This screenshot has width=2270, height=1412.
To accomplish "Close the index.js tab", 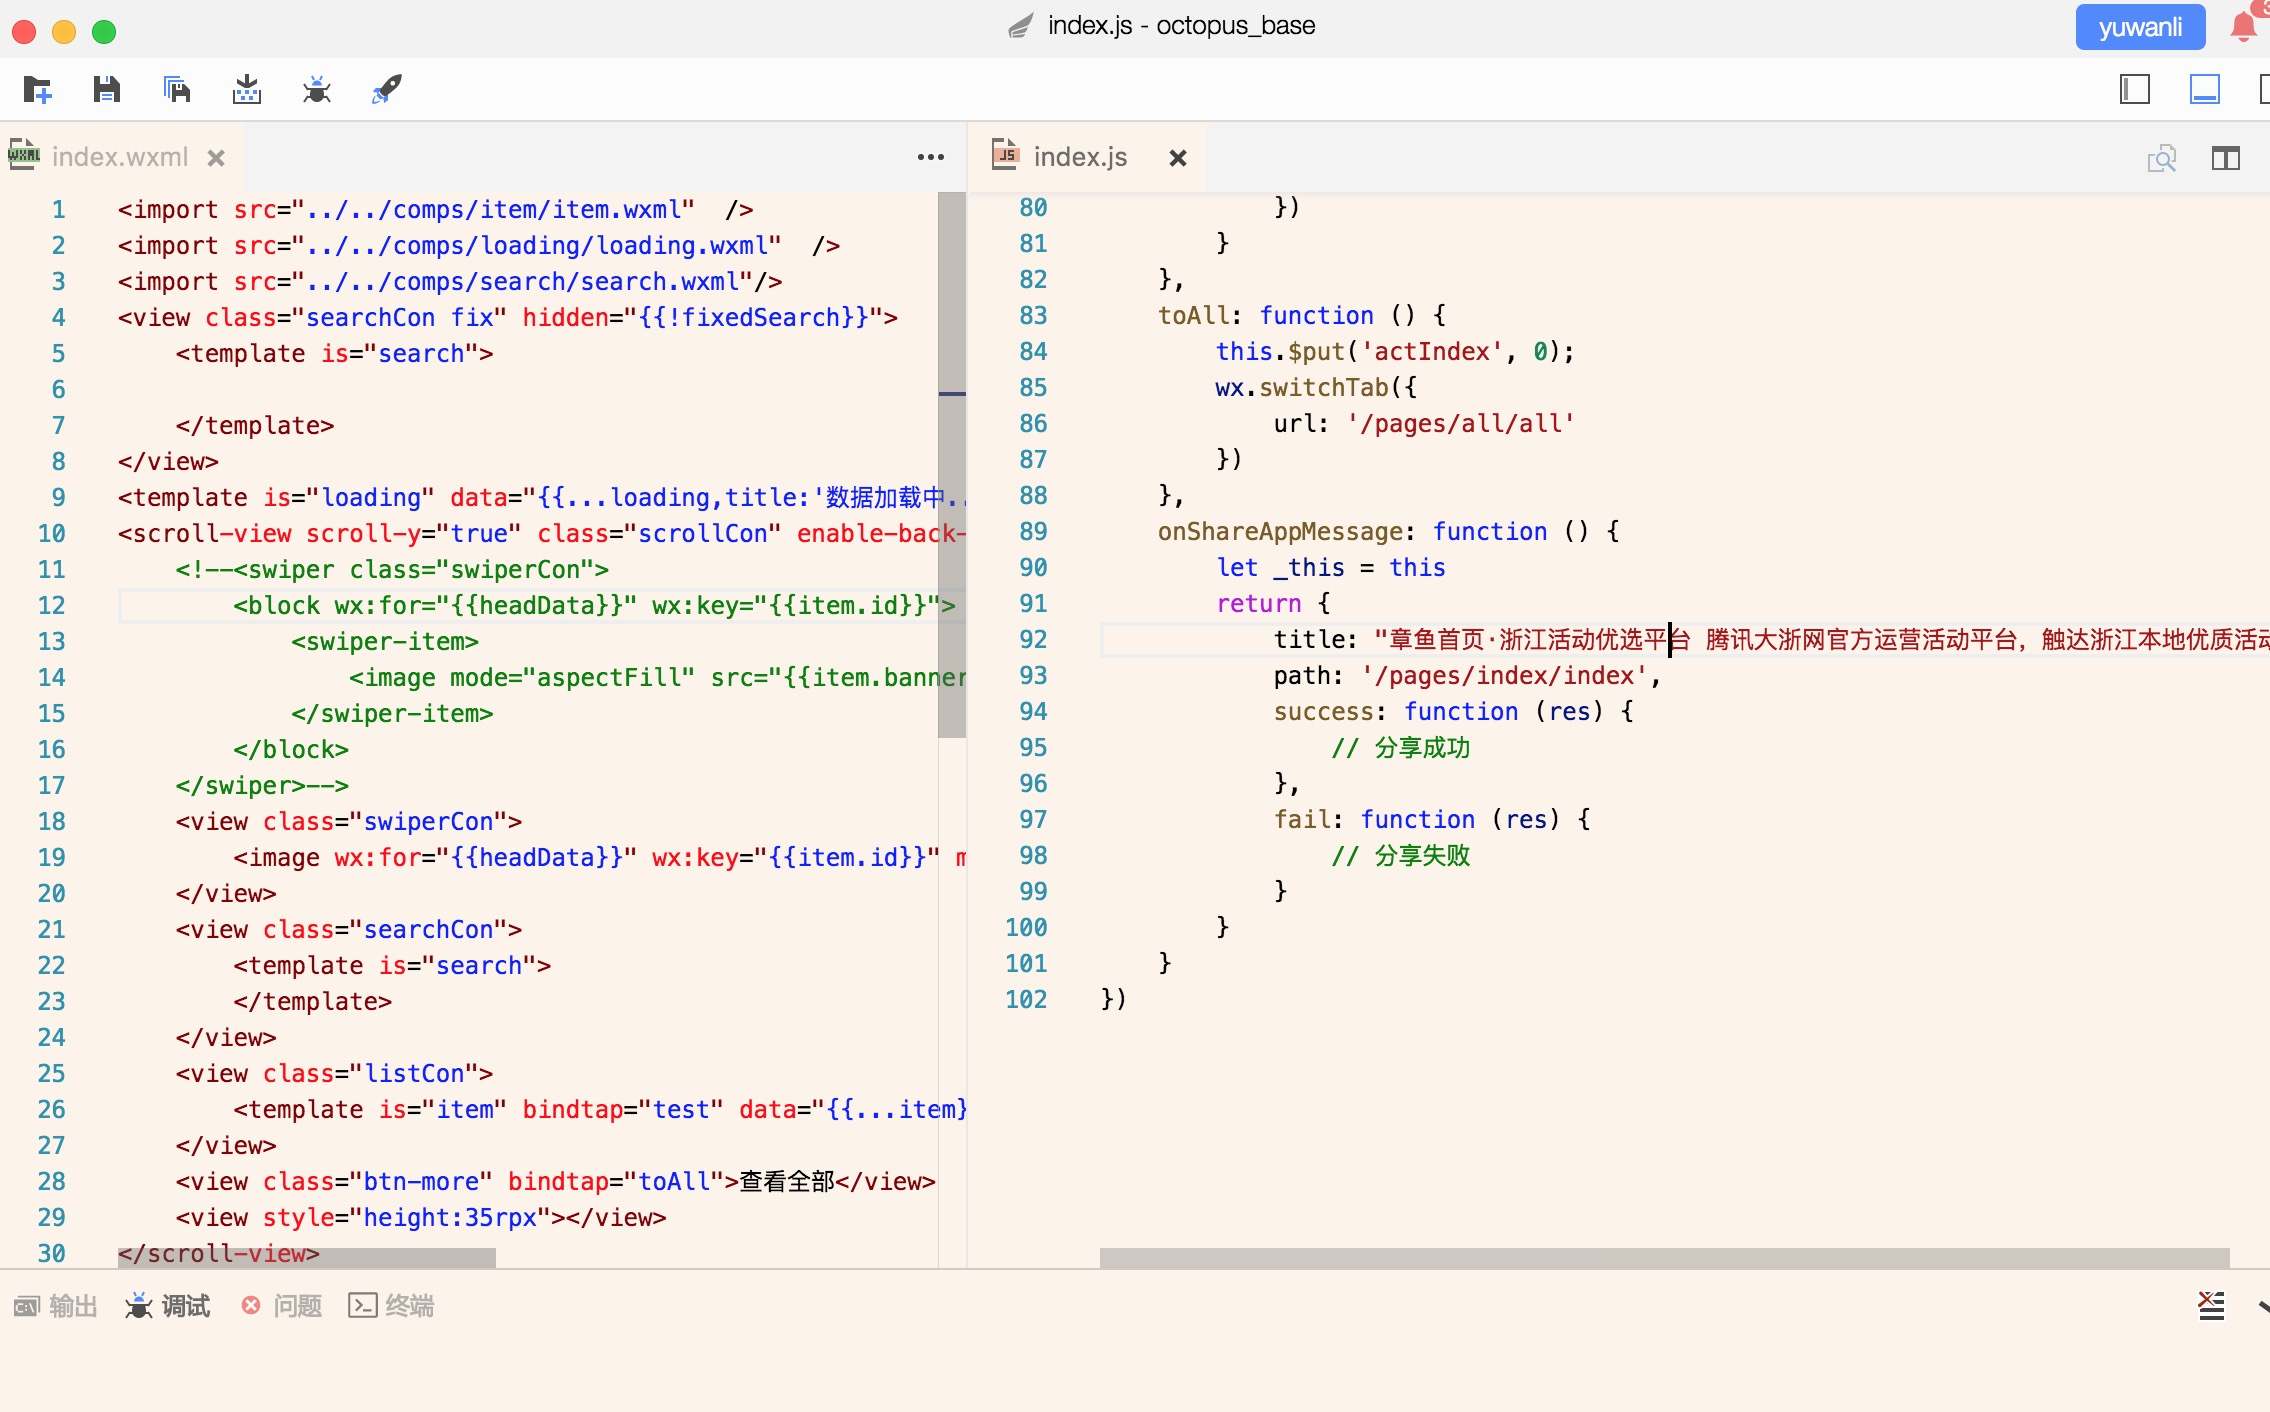I will pos(1177,158).
